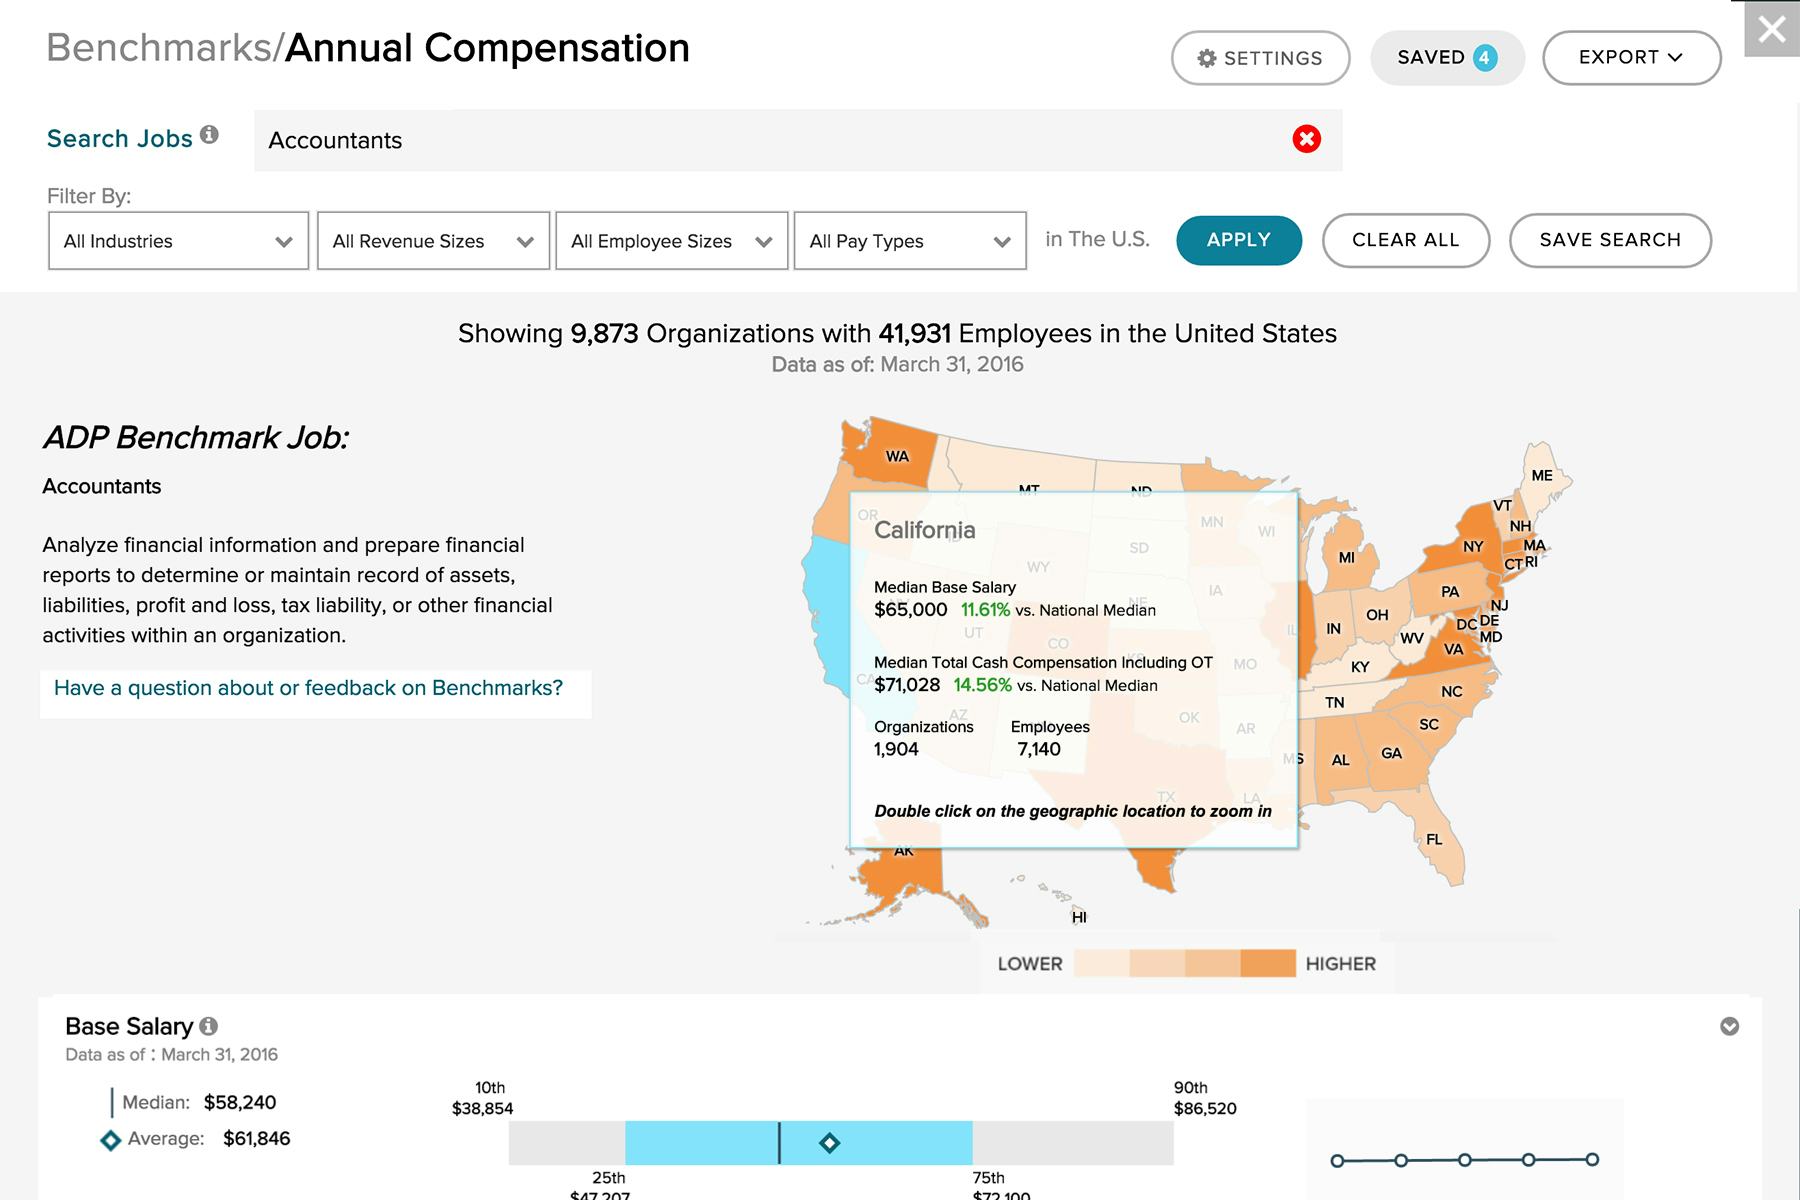
Task: Open the All Employee Sizes dropdown
Action: [x=671, y=241]
